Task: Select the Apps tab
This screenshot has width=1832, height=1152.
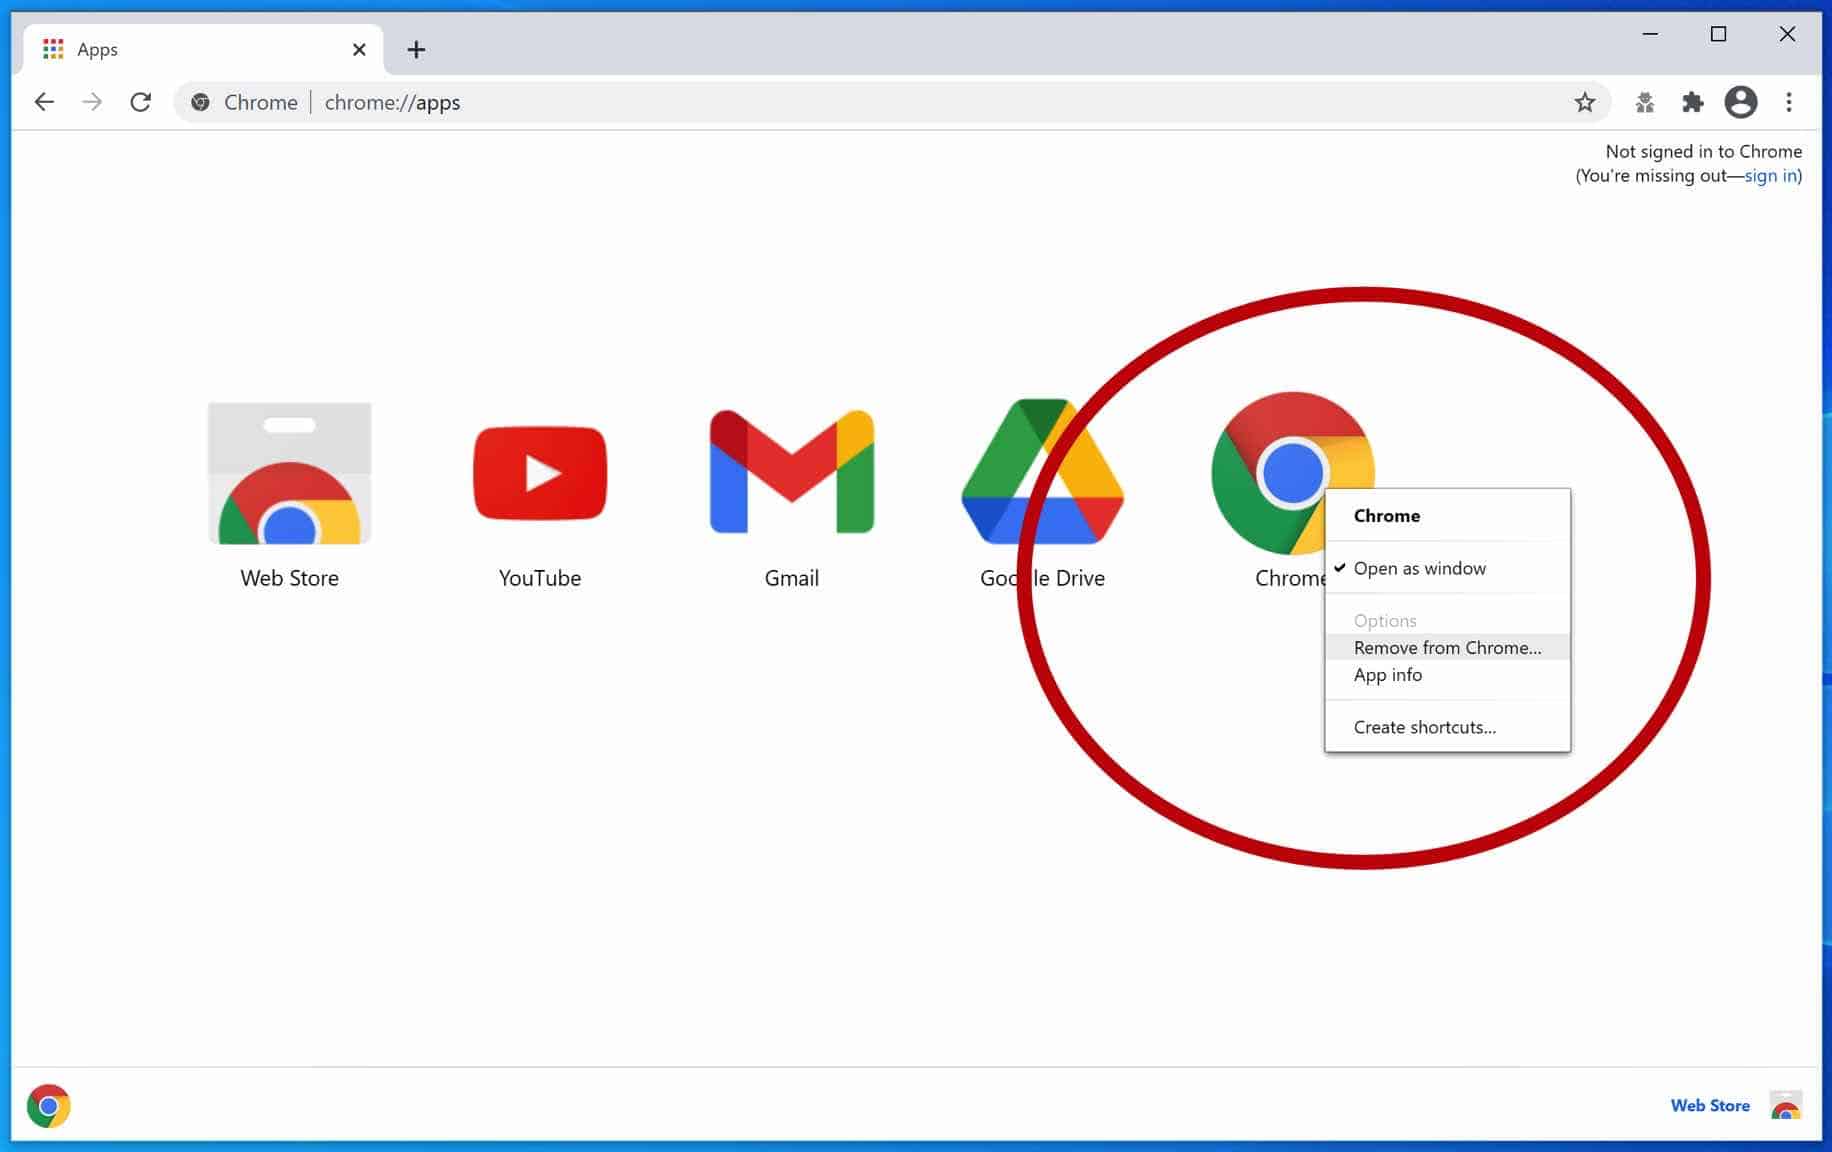Action: point(203,49)
